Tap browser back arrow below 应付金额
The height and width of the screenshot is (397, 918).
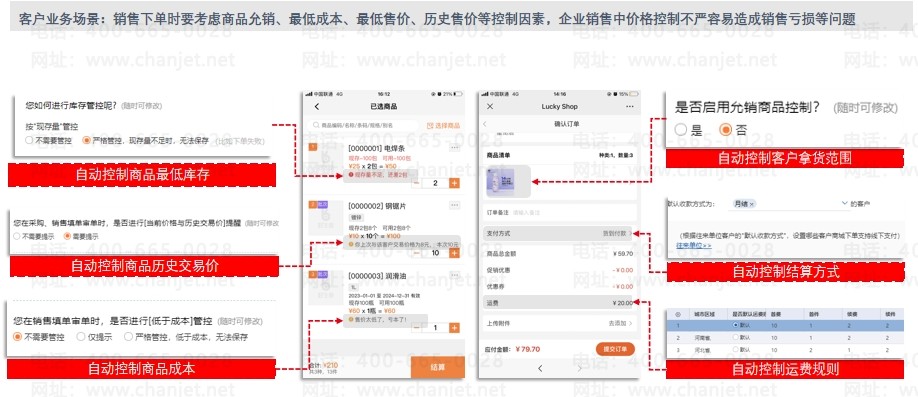(x=540, y=368)
